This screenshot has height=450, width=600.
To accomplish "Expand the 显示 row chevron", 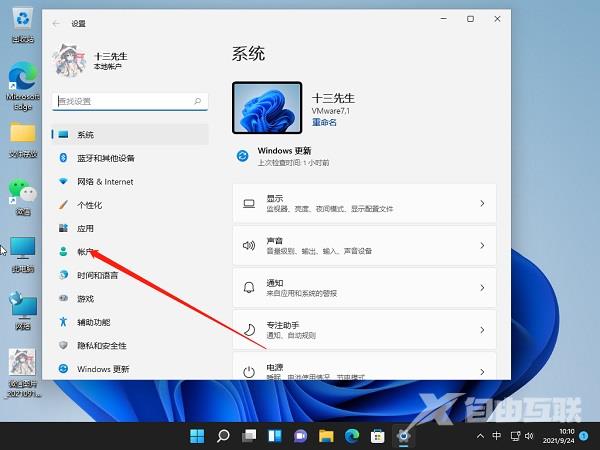I will [x=482, y=203].
